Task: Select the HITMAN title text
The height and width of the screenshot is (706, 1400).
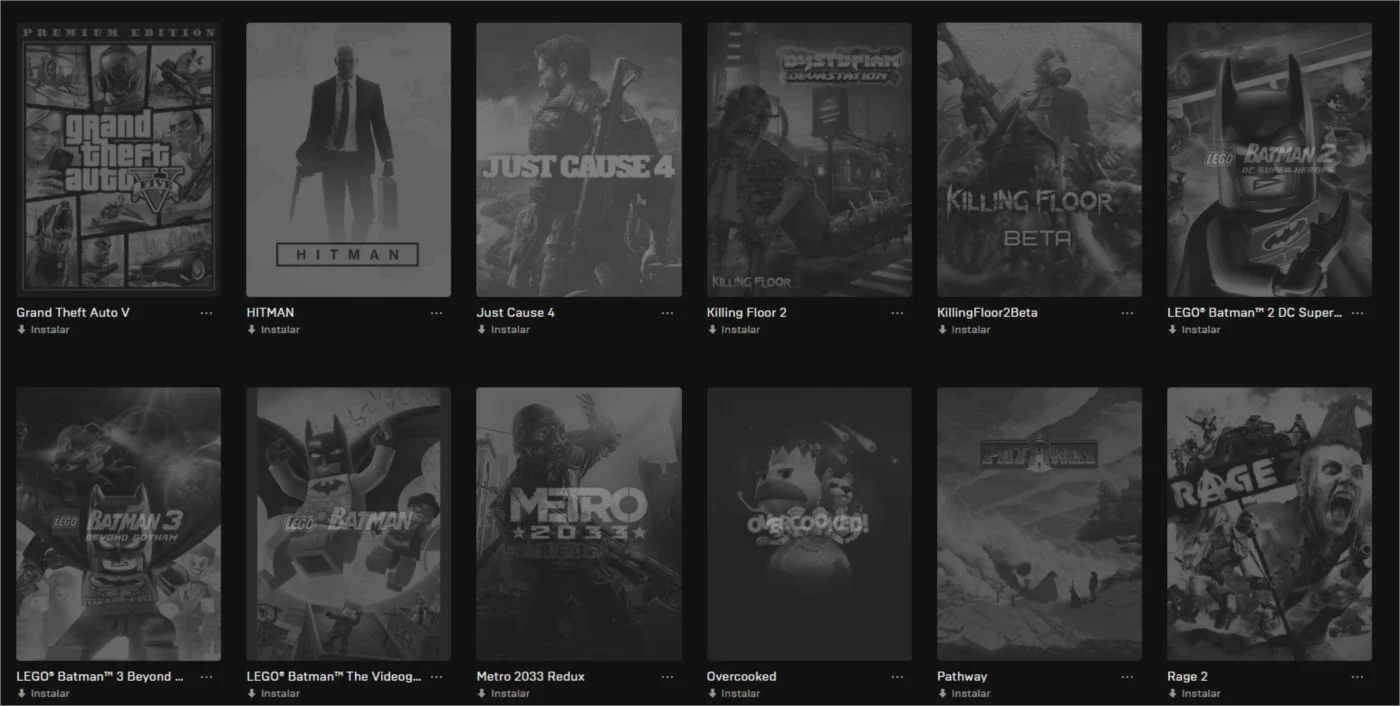Action: [x=270, y=313]
